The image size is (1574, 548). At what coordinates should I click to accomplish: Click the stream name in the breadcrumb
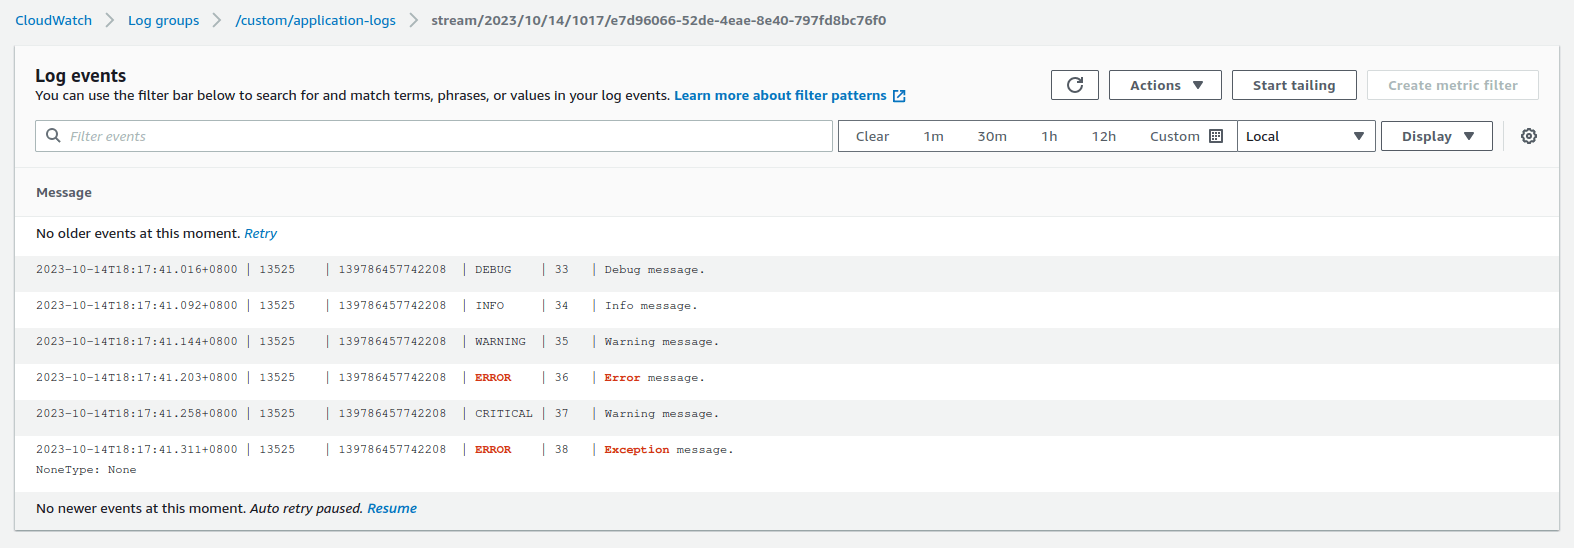click(658, 20)
